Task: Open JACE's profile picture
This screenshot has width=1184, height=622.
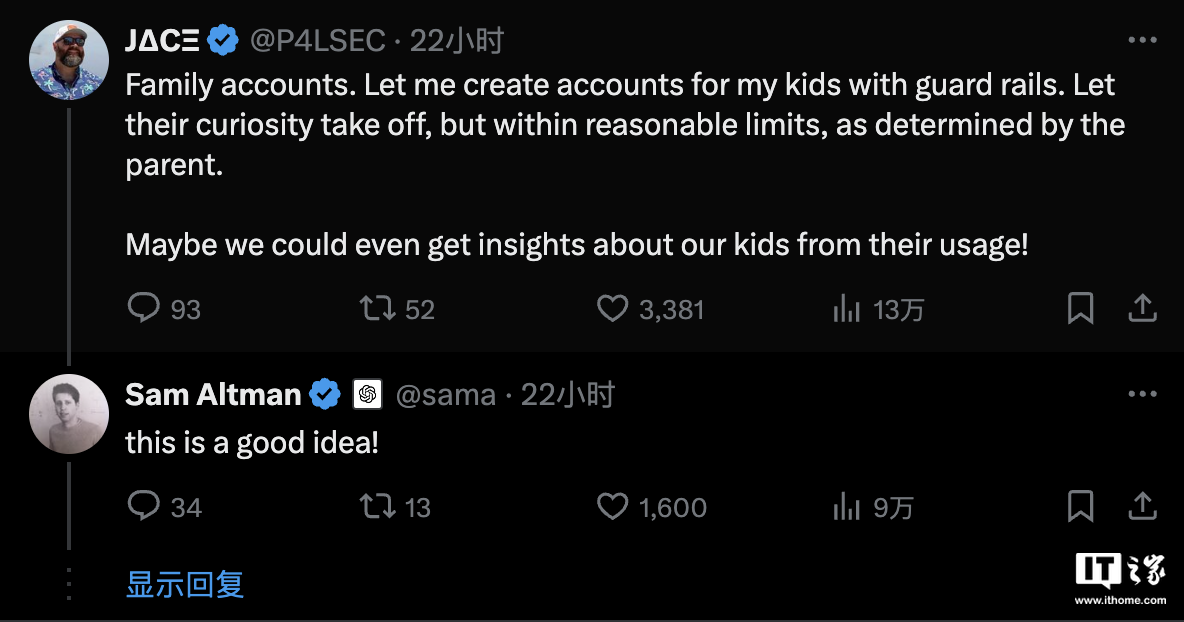Action: (68, 58)
